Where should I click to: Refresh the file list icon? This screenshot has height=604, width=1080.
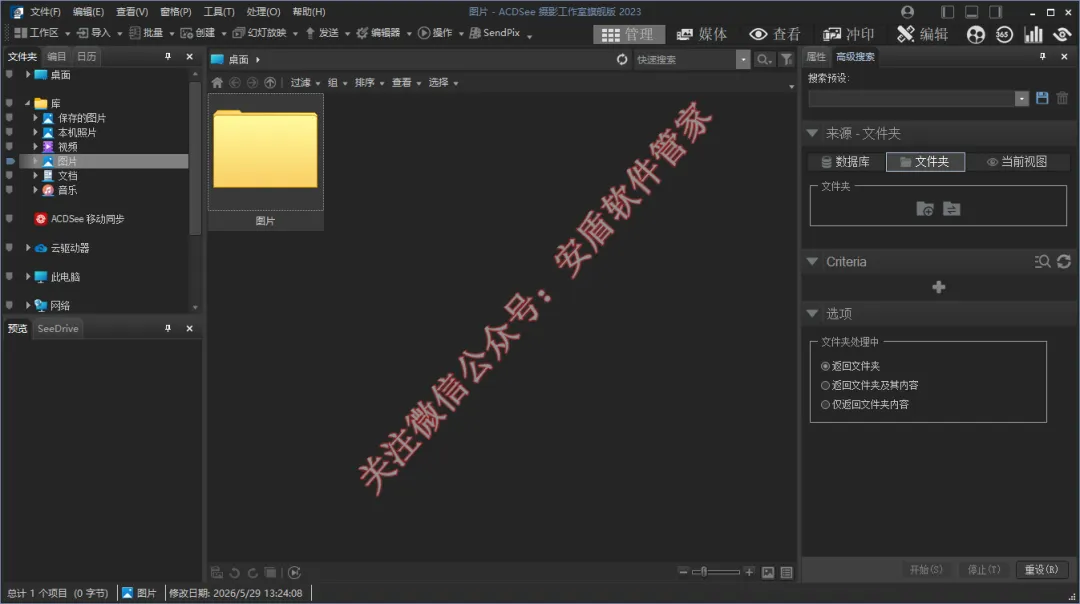coord(622,60)
